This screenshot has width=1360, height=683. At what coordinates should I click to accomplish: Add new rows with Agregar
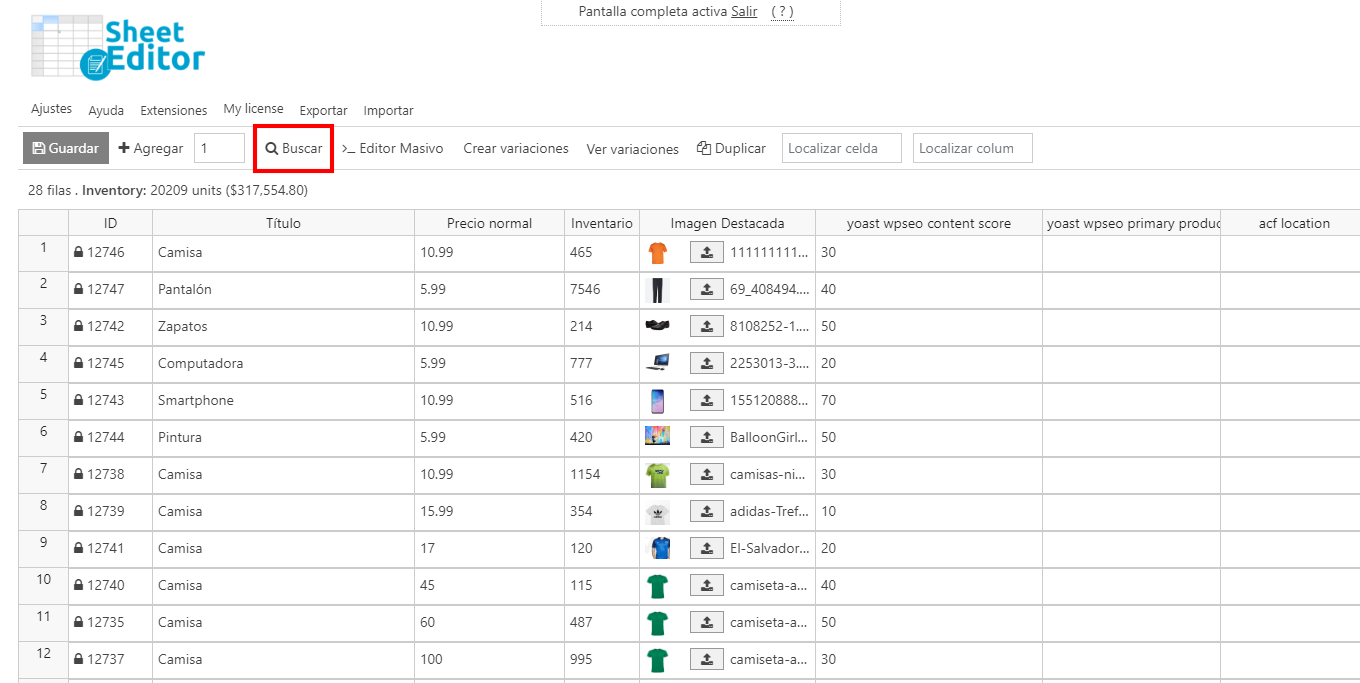tap(151, 148)
